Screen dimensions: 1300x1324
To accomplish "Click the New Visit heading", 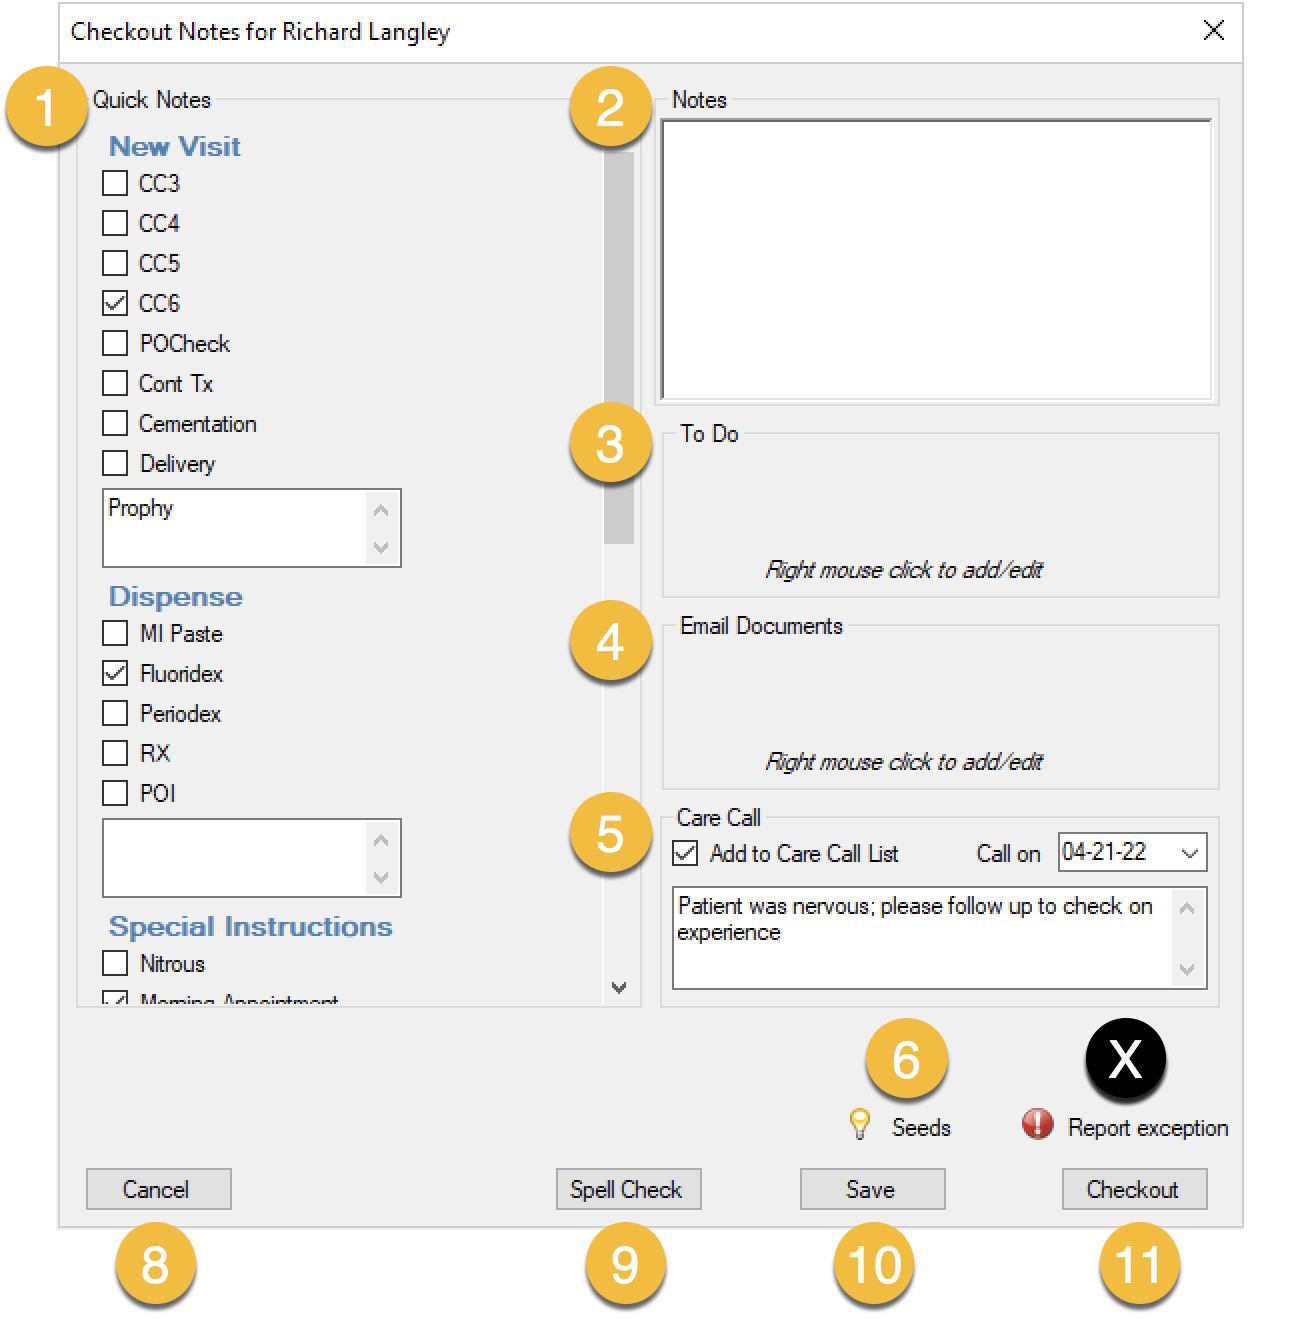I will 175,146.
